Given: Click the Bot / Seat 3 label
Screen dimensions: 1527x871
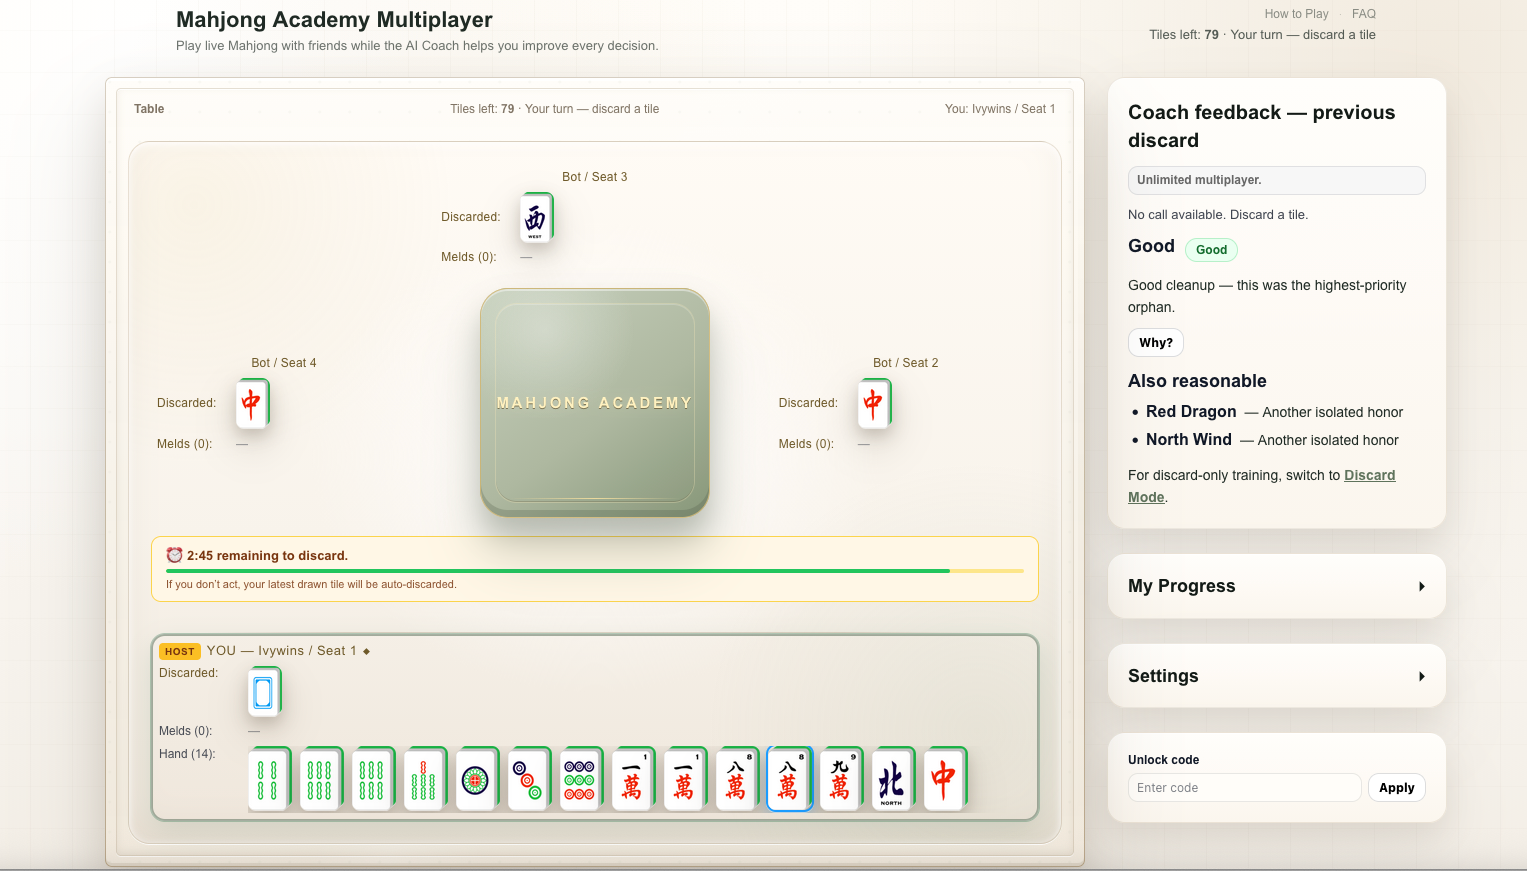Looking at the screenshot, I should 595,177.
